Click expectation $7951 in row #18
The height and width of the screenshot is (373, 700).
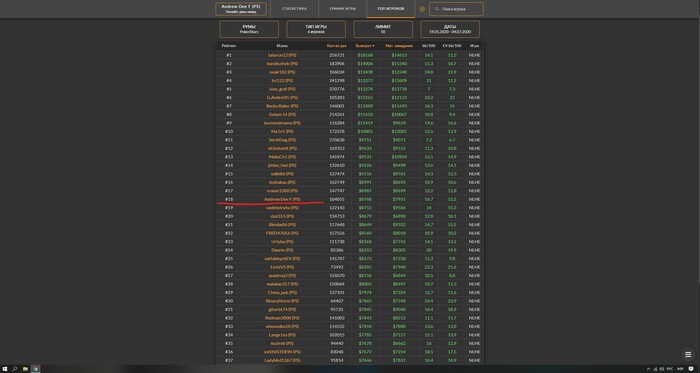[x=399, y=199]
